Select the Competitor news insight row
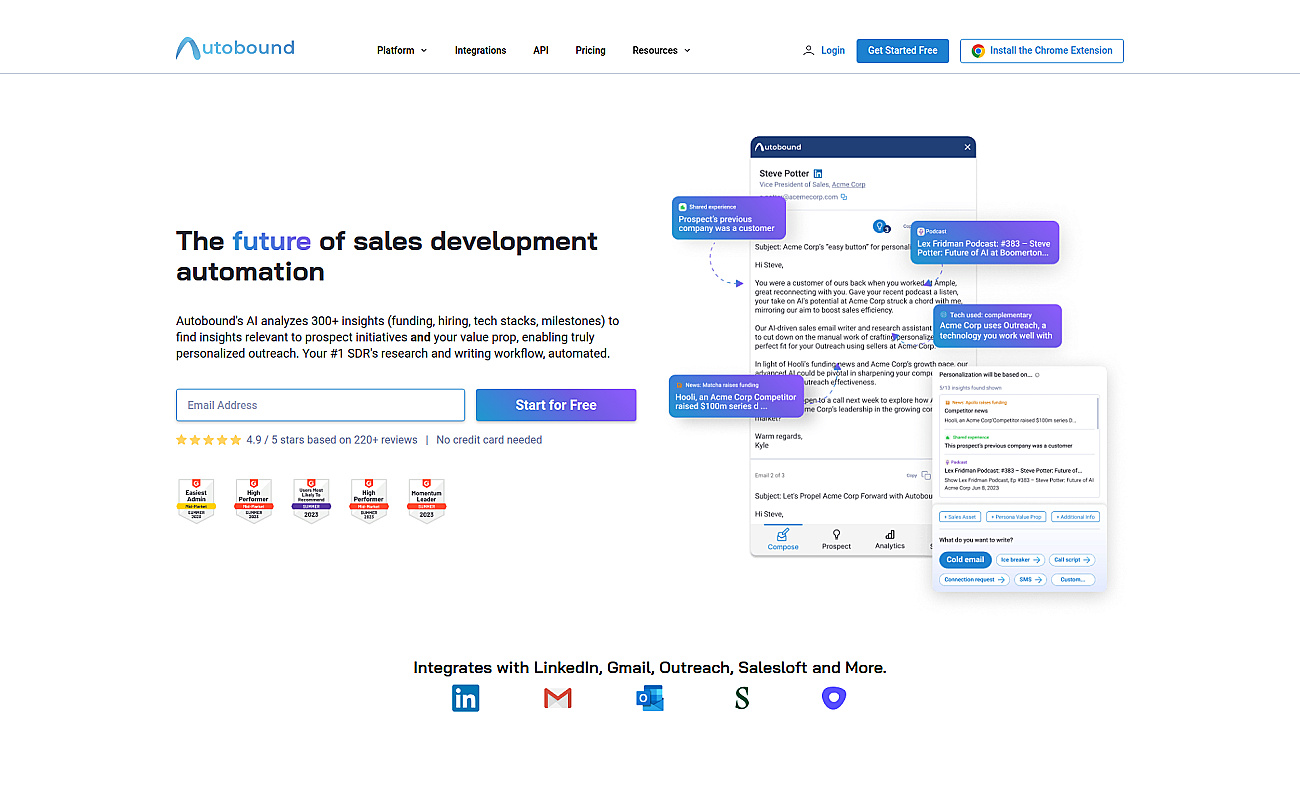The width and height of the screenshot is (1300, 788). point(1019,412)
